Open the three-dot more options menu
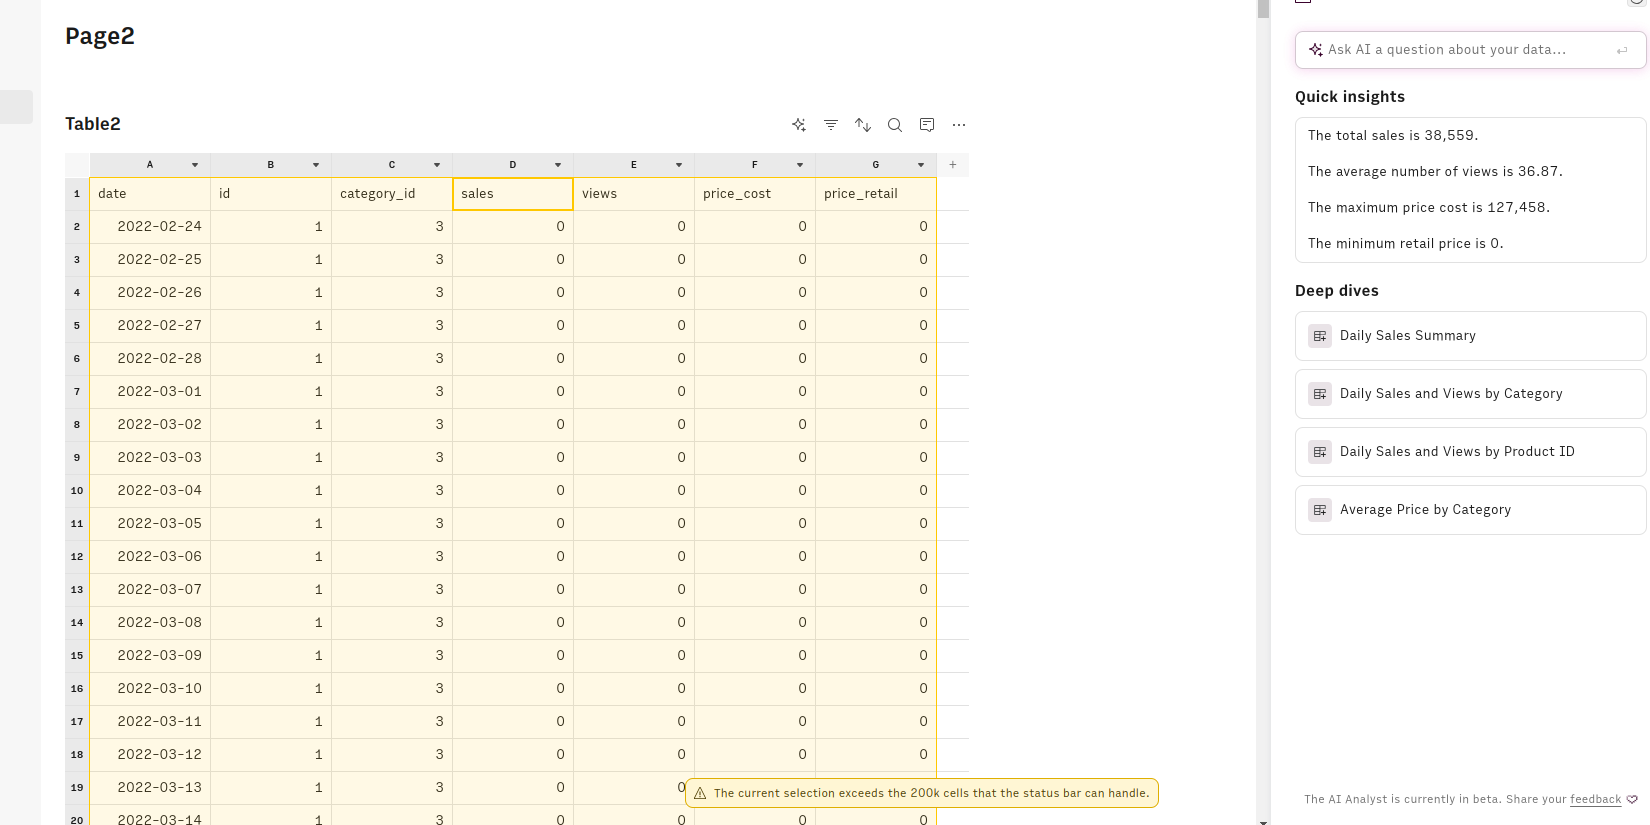The height and width of the screenshot is (825, 1650). click(x=958, y=125)
